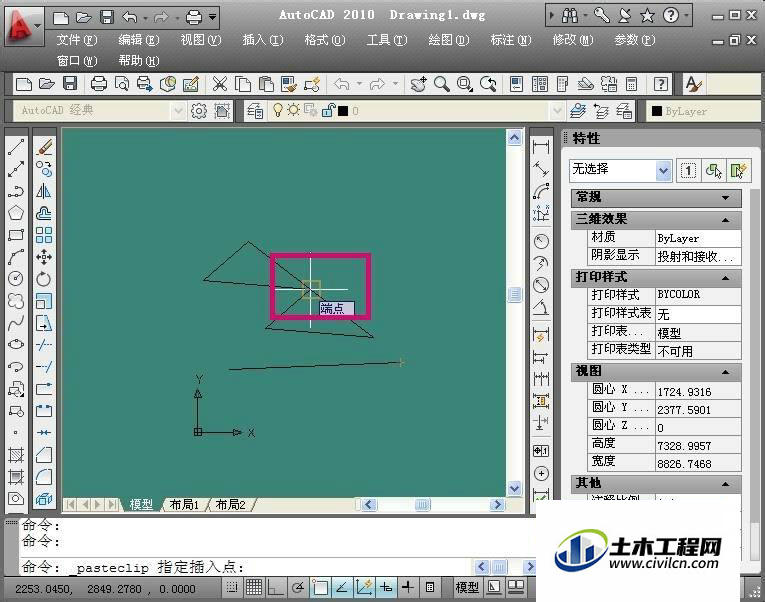Click the 材质 ByLayer value field

[x=698, y=238]
